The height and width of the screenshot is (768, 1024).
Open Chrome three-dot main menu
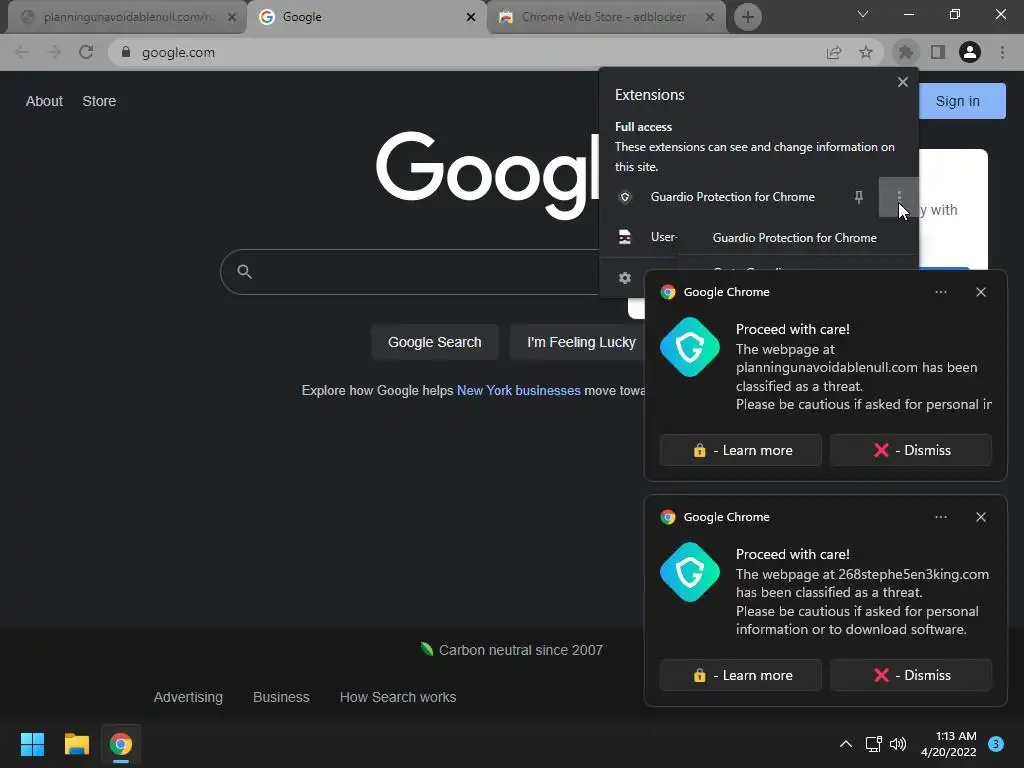[x=1002, y=52]
